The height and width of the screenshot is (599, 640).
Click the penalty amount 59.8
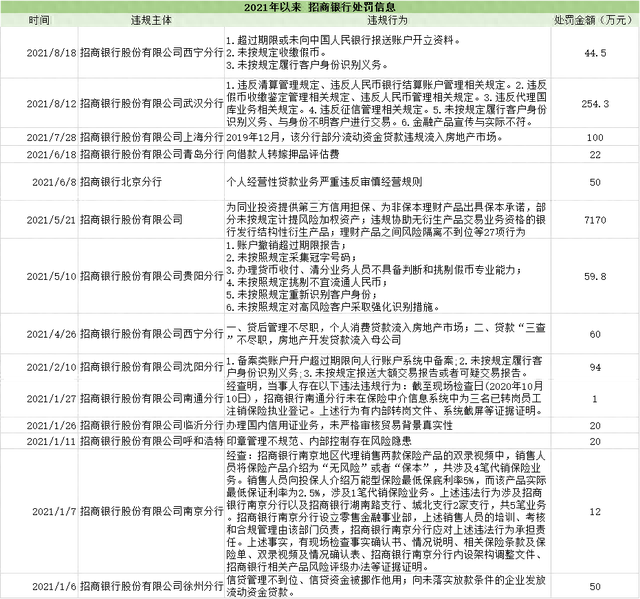tap(595, 276)
